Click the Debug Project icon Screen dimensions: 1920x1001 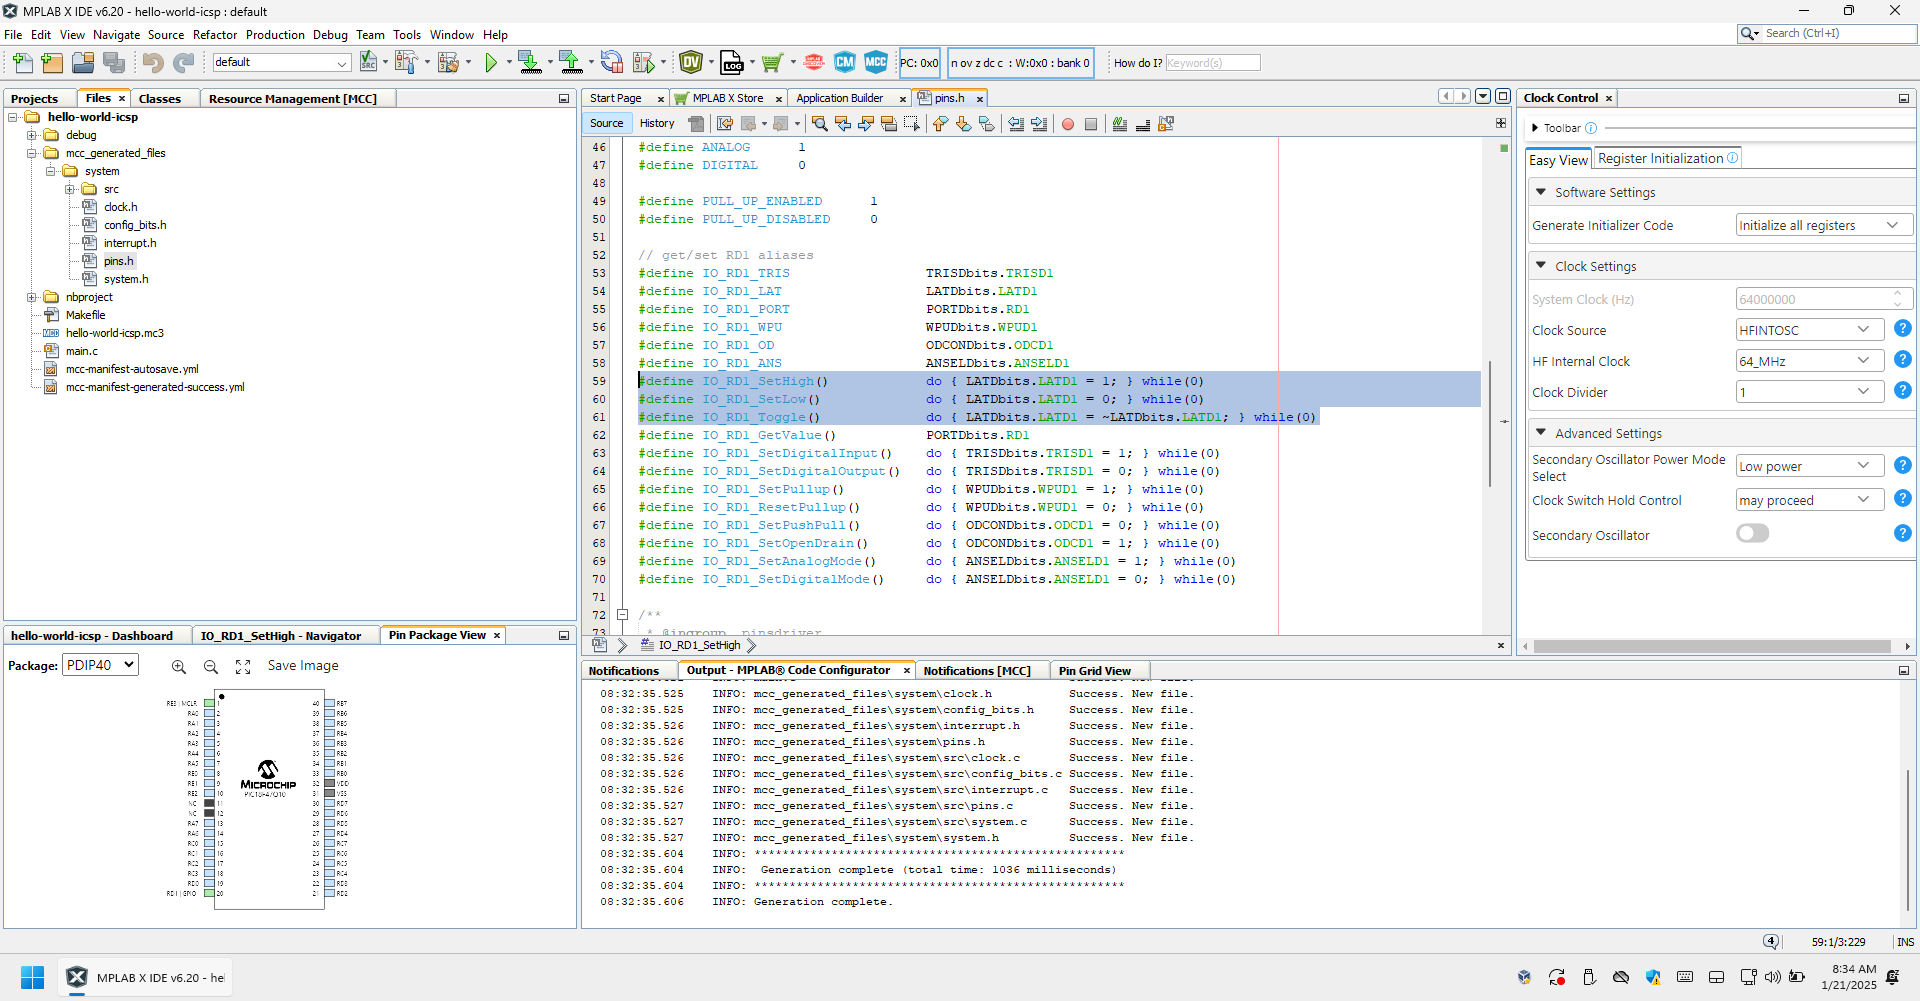[x=645, y=63]
